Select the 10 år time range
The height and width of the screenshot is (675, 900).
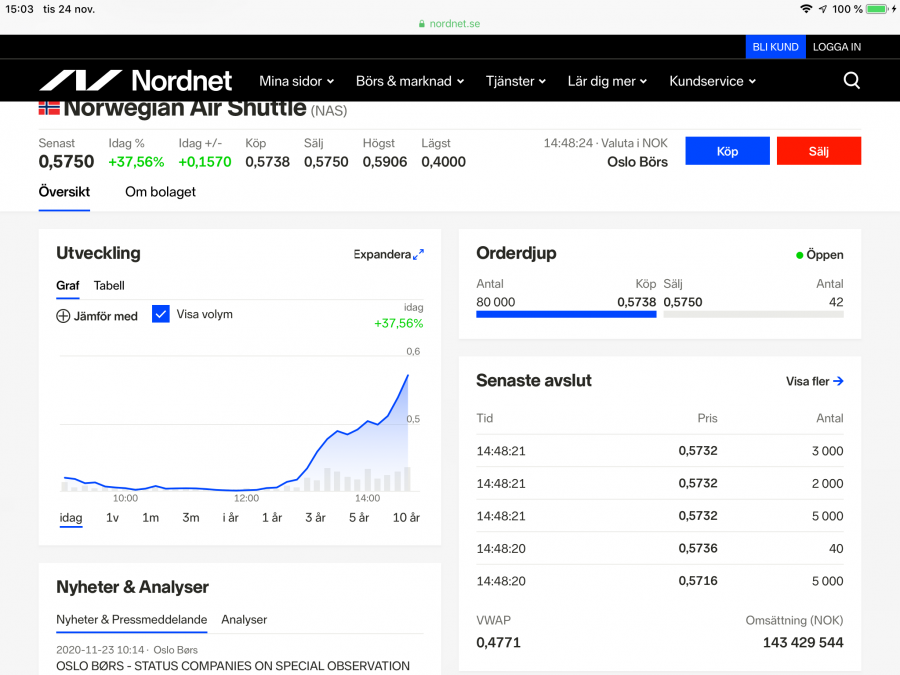tap(406, 518)
